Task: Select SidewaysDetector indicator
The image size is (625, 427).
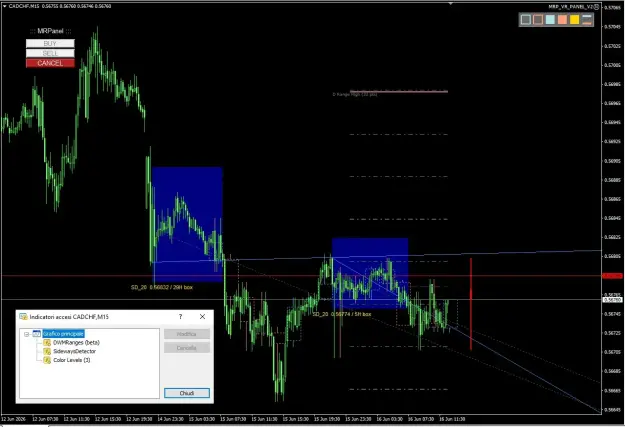Action: pyautogui.click(x=75, y=351)
